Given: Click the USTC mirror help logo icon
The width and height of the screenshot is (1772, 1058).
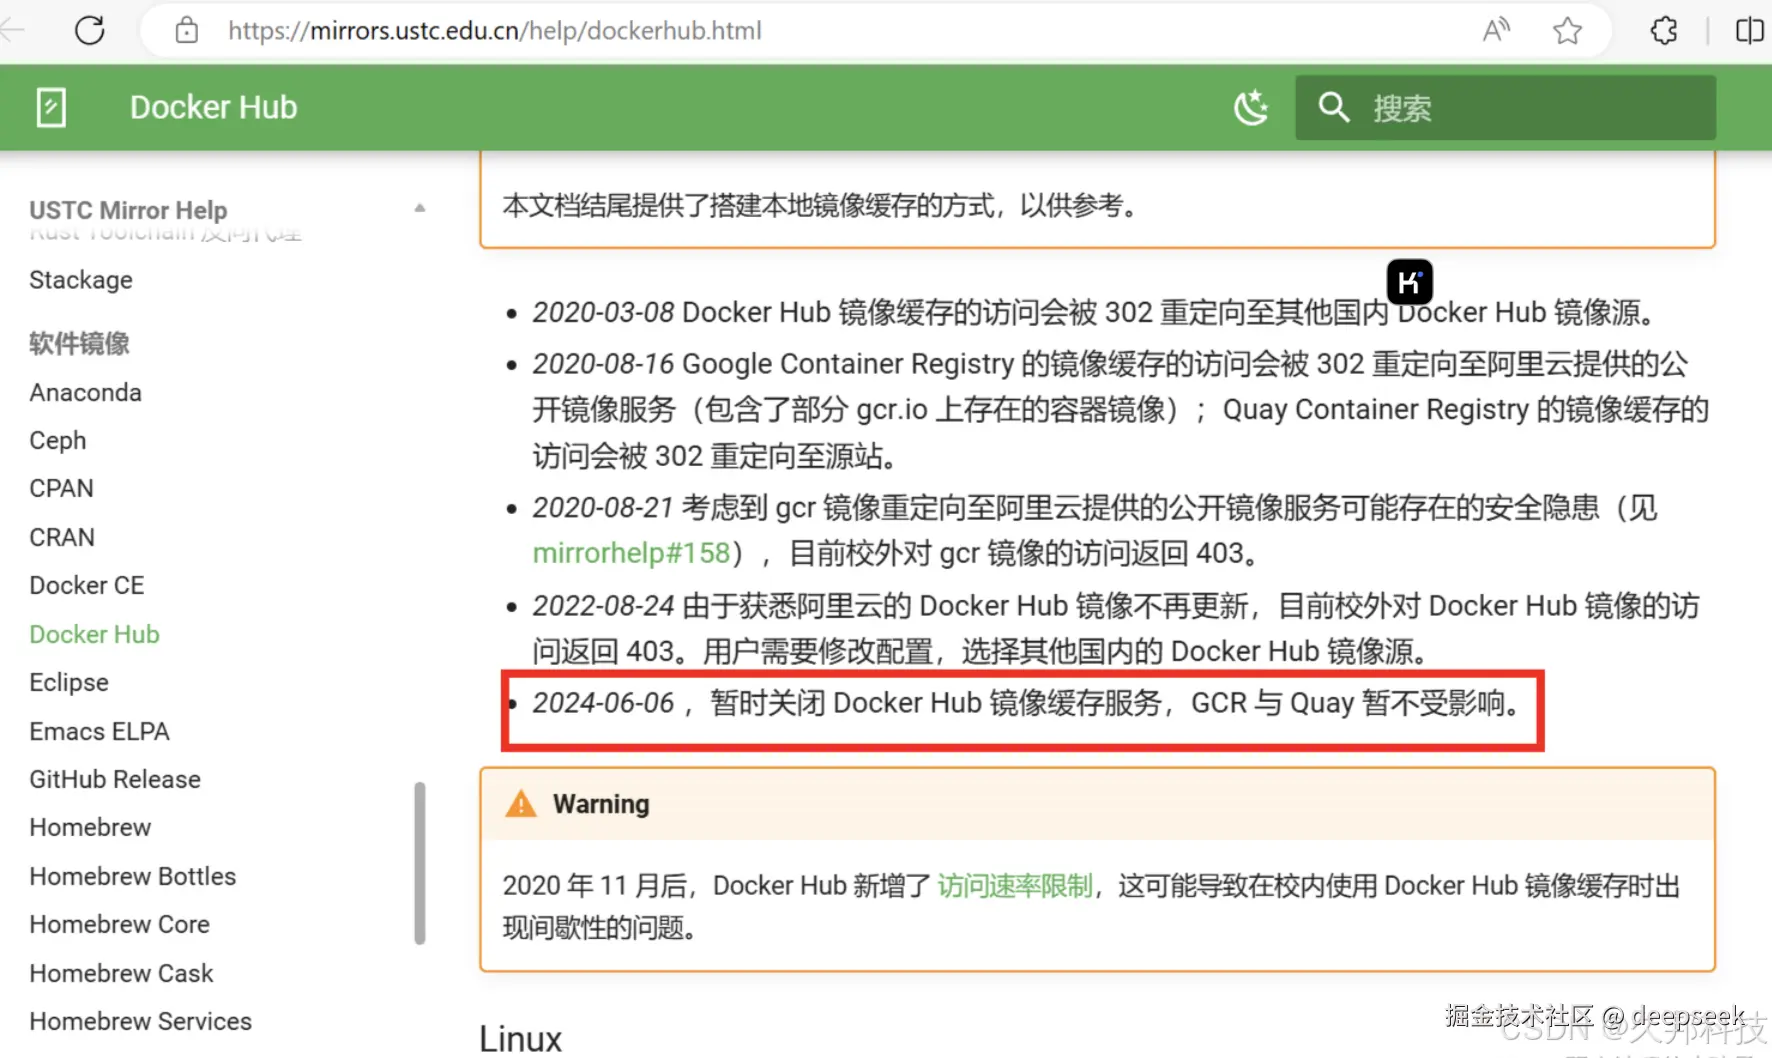Looking at the screenshot, I should 51,108.
